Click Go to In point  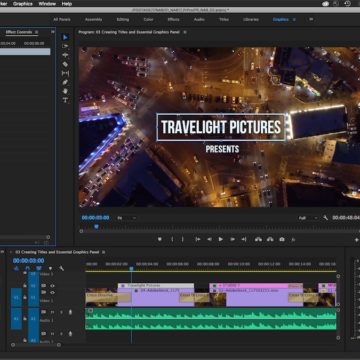tap(198, 239)
